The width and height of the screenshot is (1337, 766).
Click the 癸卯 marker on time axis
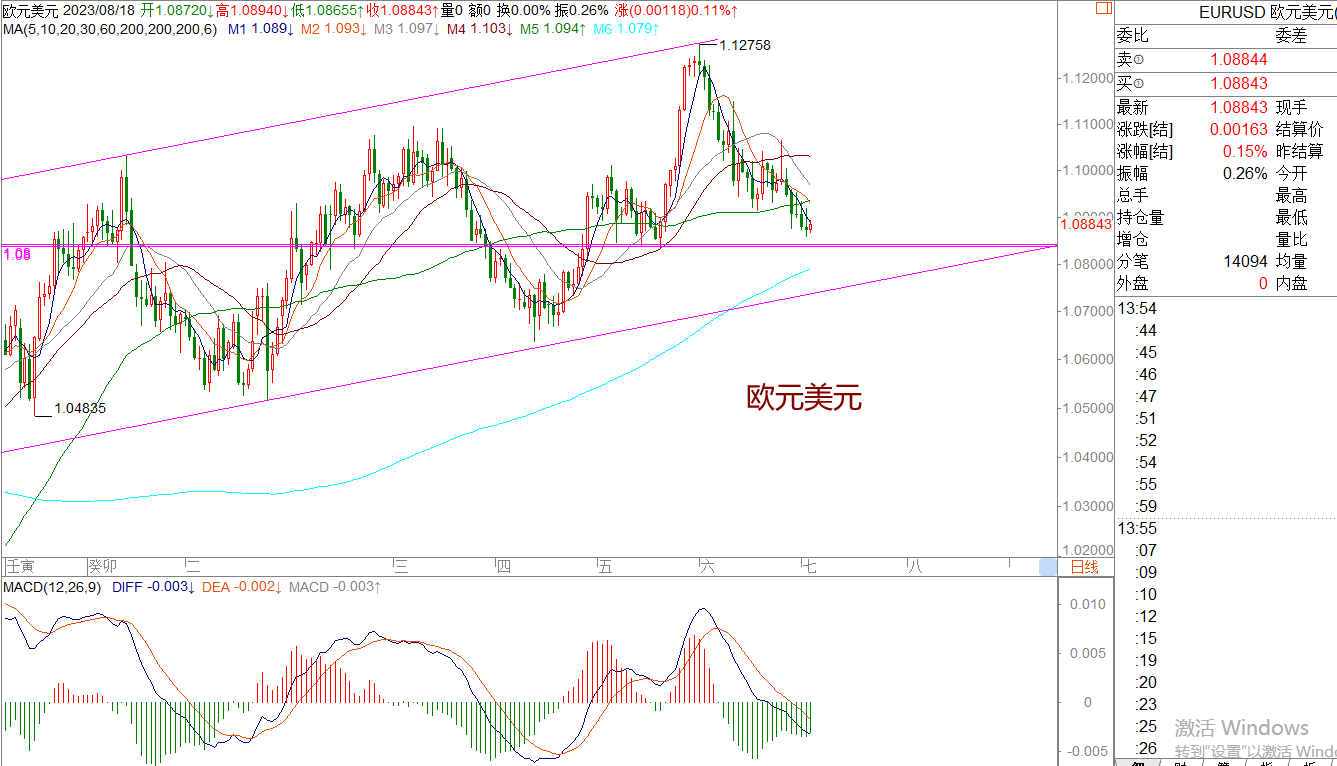click(x=103, y=567)
